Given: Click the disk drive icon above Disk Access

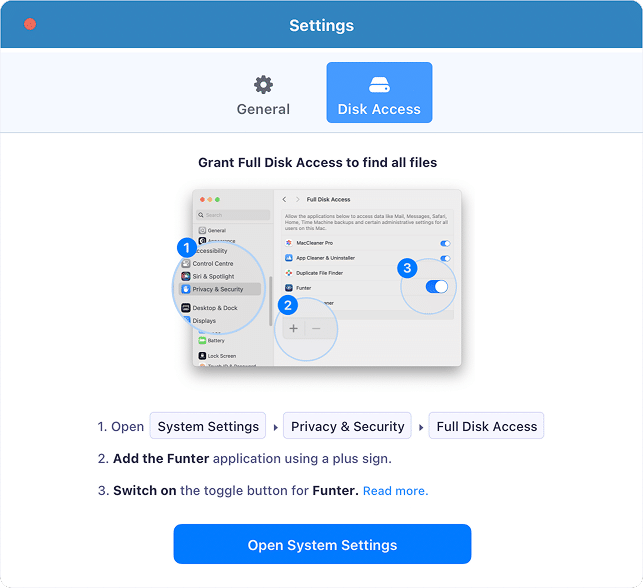Looking at the screenshot, I should [x=379, y=85].
